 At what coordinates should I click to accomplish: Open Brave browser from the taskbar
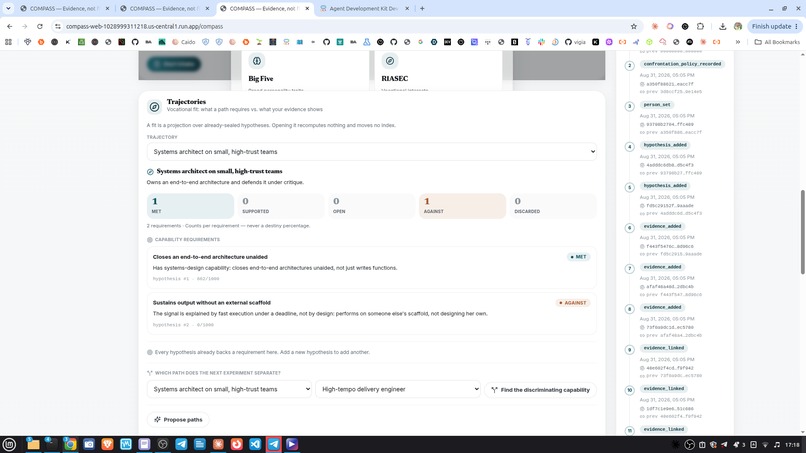coord(107,444)
